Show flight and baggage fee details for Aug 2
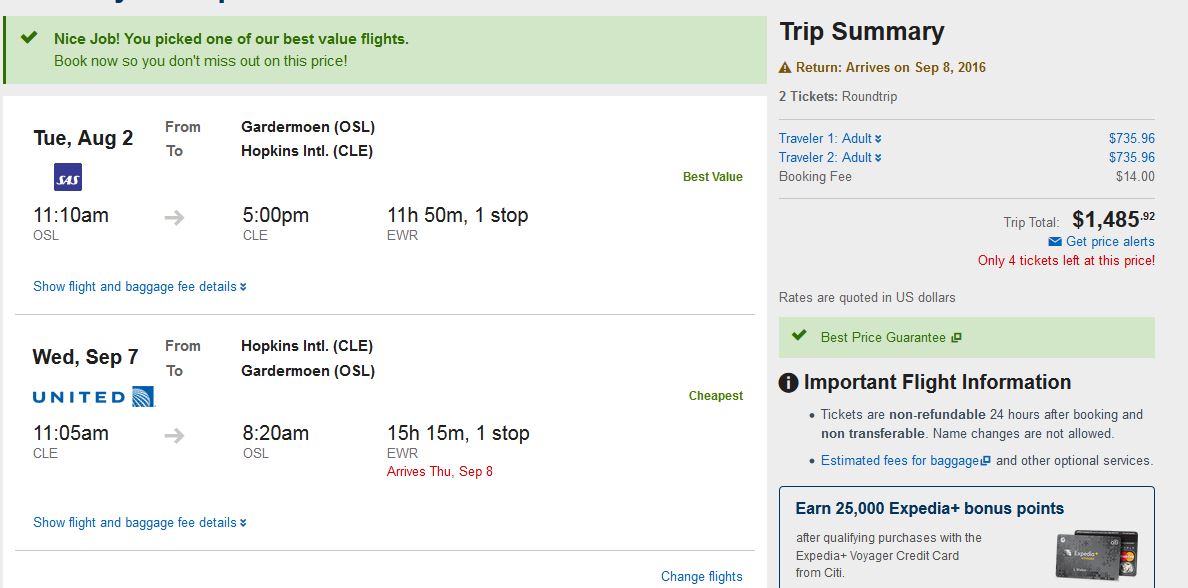 click(140, 286)
